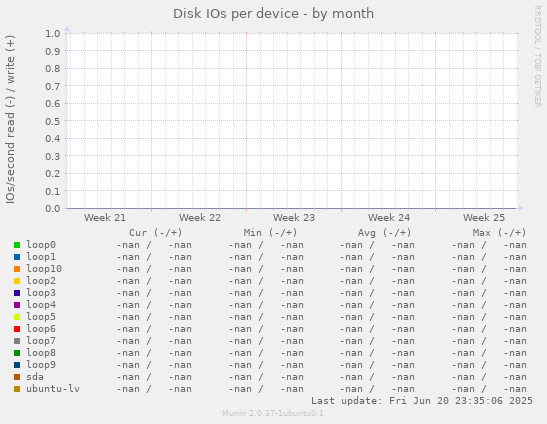Select the loop7 device label
The image size is (547, 424).
click(x=41, y=341)
